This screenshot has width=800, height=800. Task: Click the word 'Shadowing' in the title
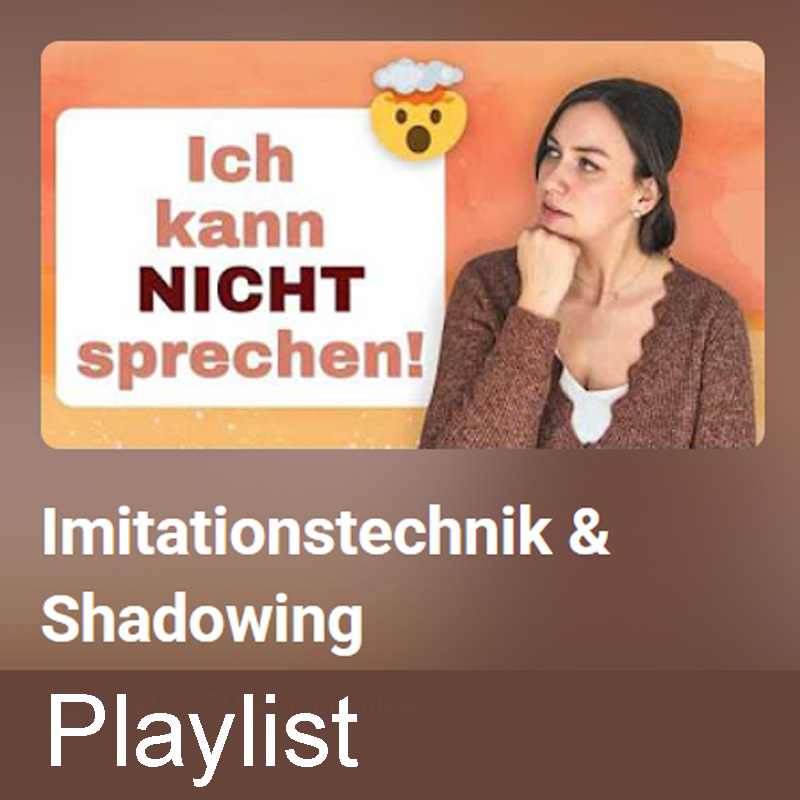(x=202, y=622)
